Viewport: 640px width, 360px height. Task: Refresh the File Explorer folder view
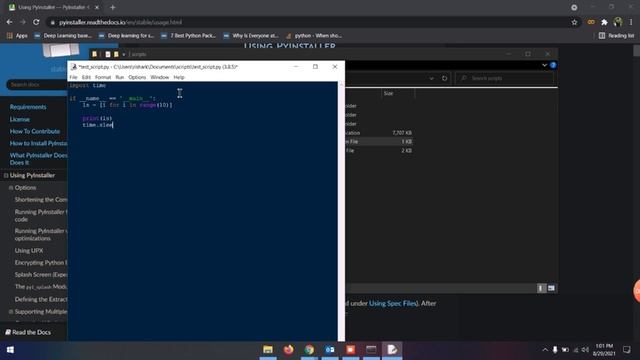coord(444,78)
